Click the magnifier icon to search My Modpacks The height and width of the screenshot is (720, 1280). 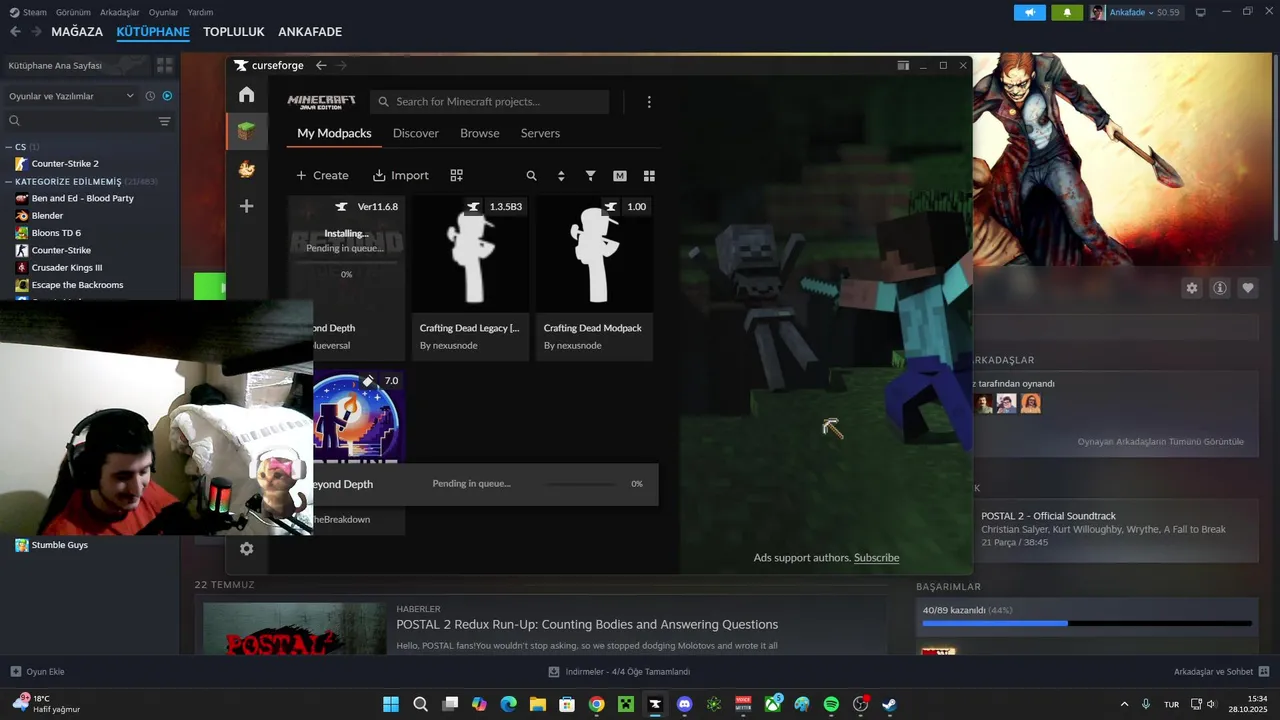(531, 175)
